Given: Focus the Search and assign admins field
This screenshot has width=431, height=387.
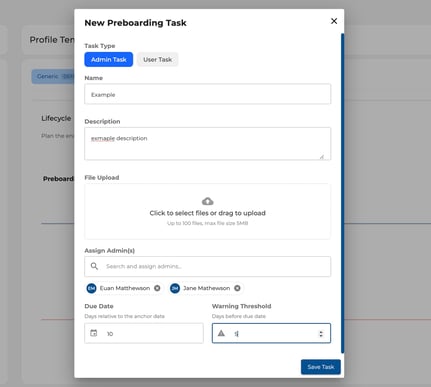Looking at the screenshot, I should pos(207,266).
